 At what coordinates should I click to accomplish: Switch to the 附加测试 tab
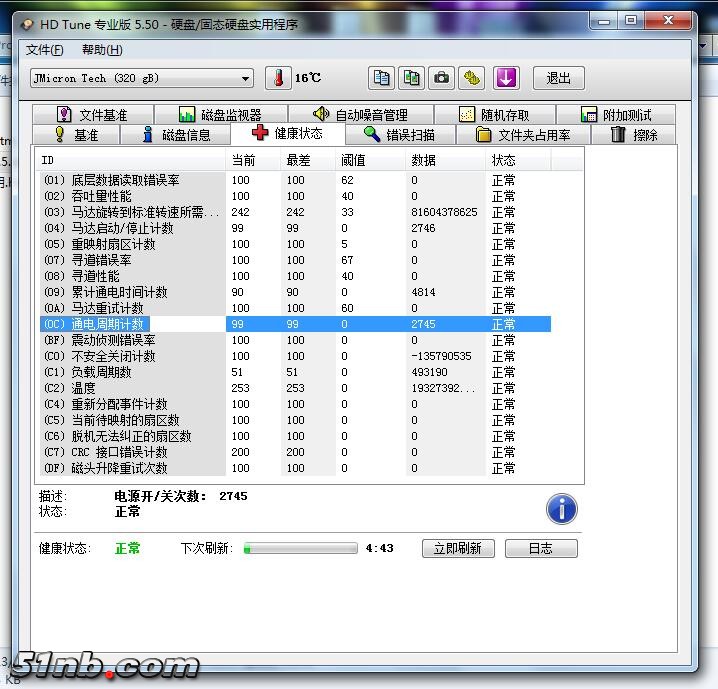[x=616, y=114]
